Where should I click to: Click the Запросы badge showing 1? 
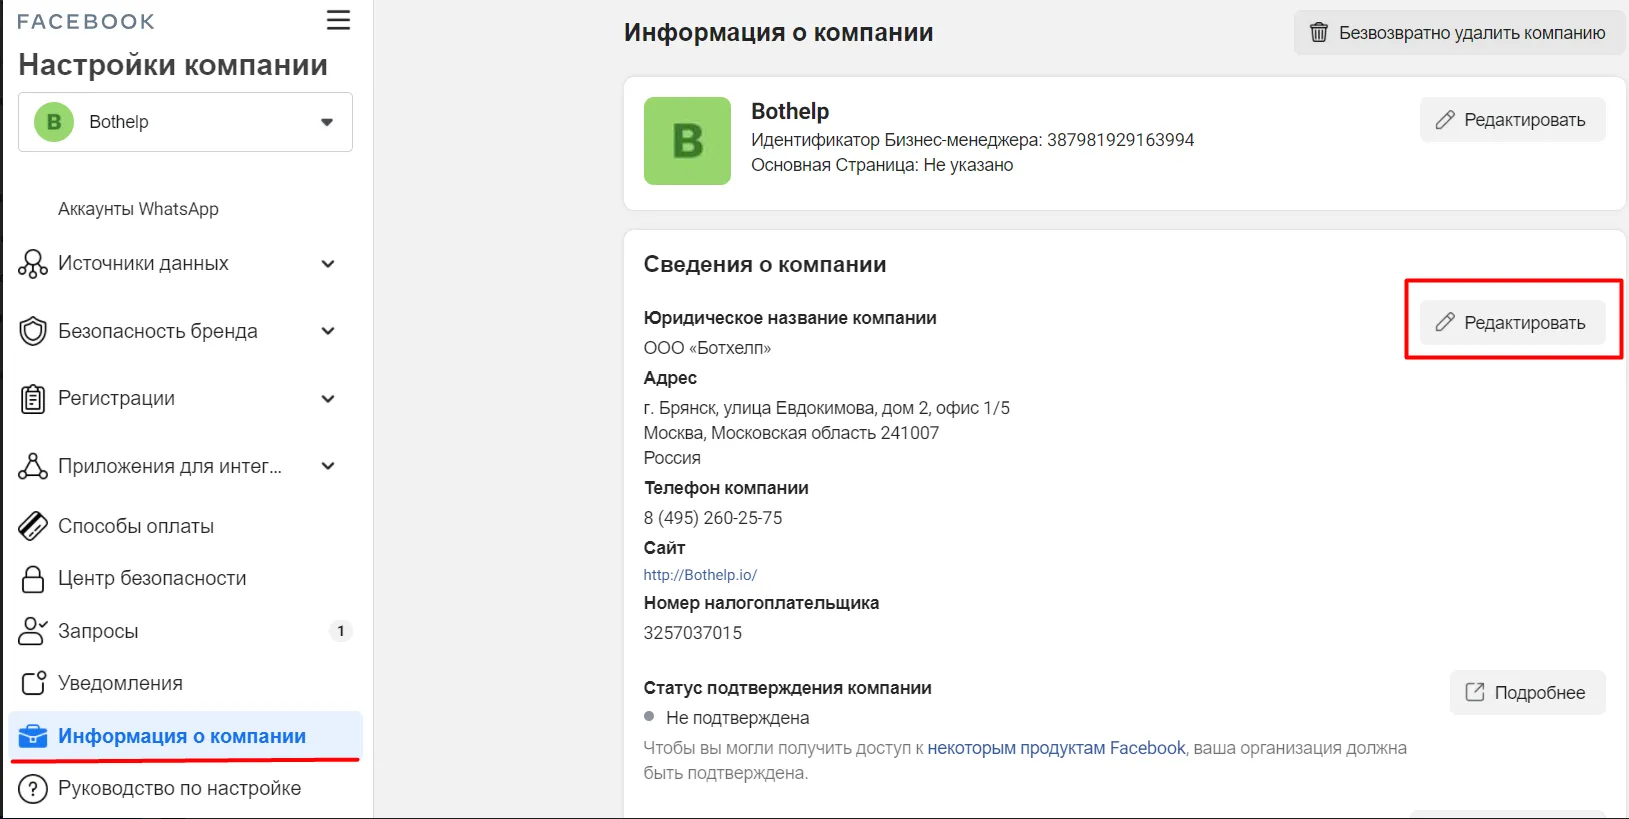[x=341, y=631]
